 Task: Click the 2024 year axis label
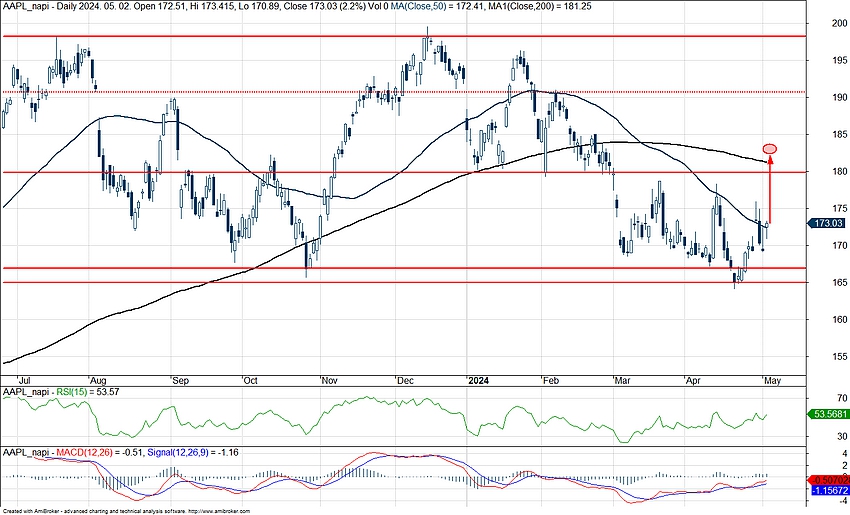pos(479,381)
